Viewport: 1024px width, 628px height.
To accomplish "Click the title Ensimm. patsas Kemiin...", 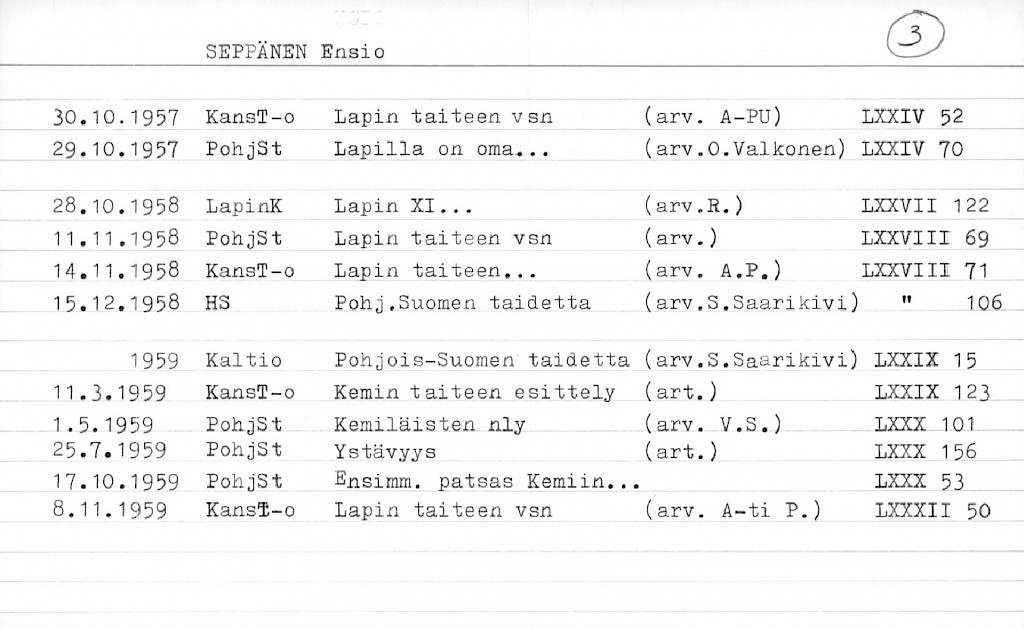I will tap(485, 482).
